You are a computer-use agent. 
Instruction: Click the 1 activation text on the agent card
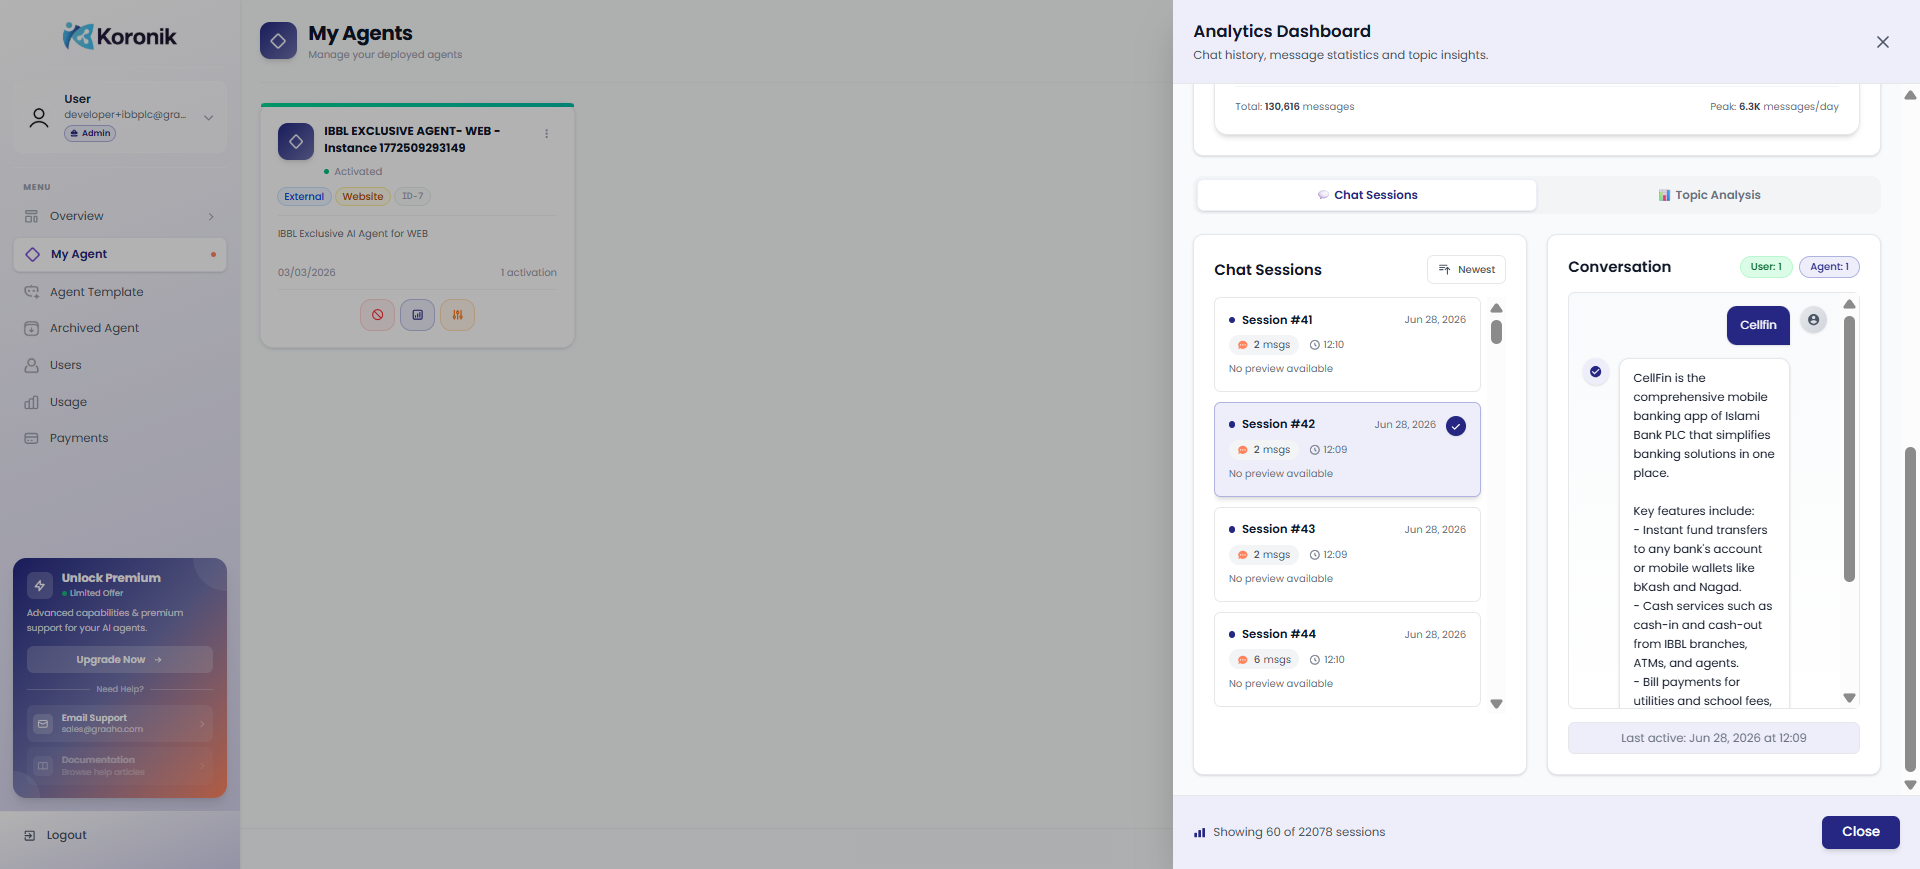529,273
